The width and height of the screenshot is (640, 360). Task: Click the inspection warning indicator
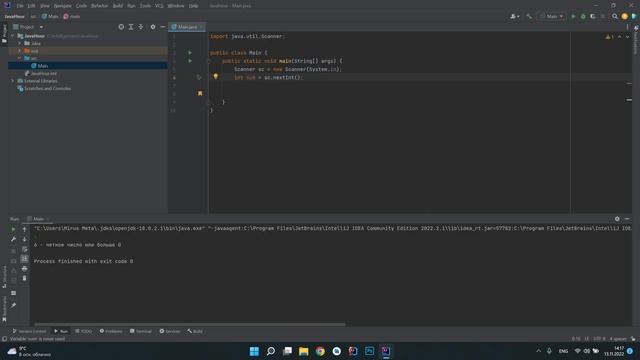tap(609, 37)
